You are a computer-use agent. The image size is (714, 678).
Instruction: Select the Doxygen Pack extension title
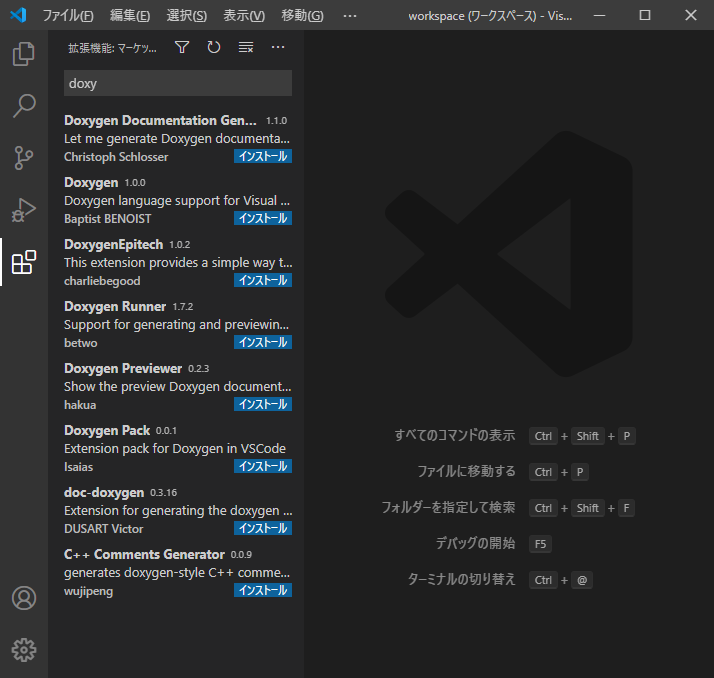point(107,430)
